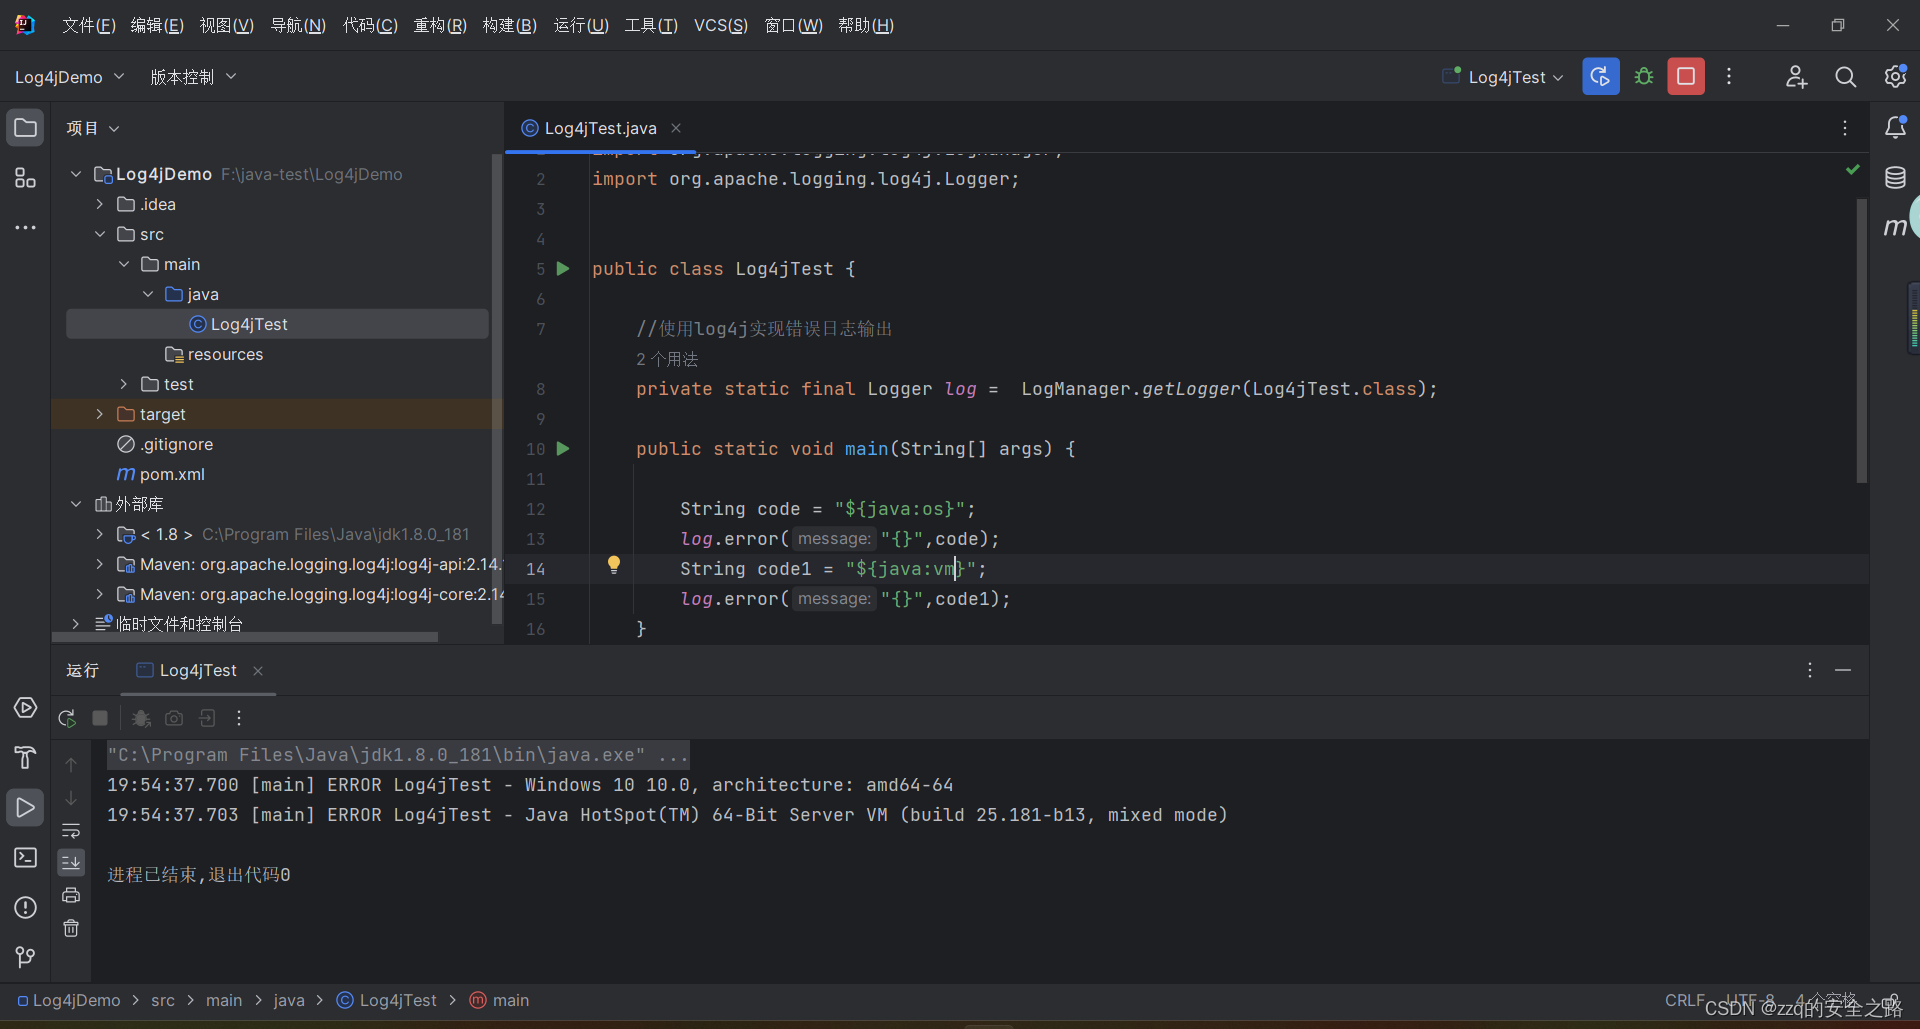Image resolution: width=1920 pixels, height=1029 pixels.
Task: Open the Run tool window icon
Action: (x=25, y=808)
